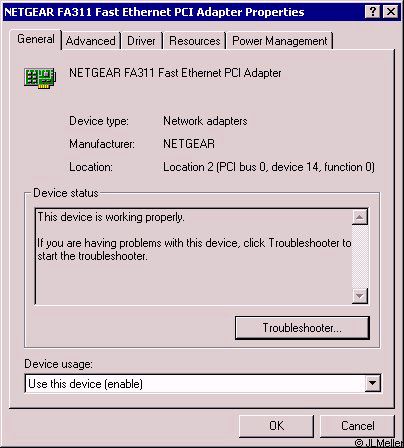This screenshot has height=448, width=404.
Task: Click the question mark help button
Action: coord(373,12)
